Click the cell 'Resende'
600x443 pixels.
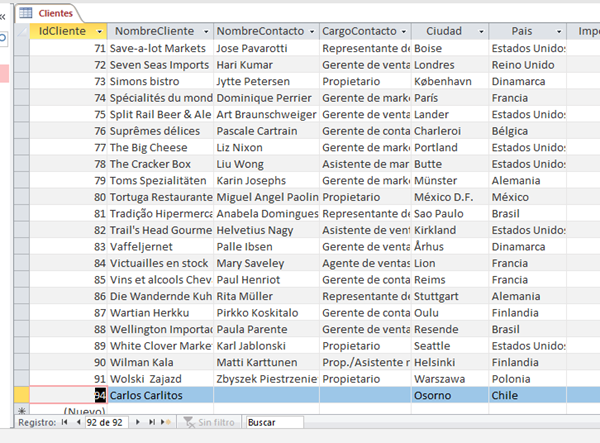pos(450,329)
